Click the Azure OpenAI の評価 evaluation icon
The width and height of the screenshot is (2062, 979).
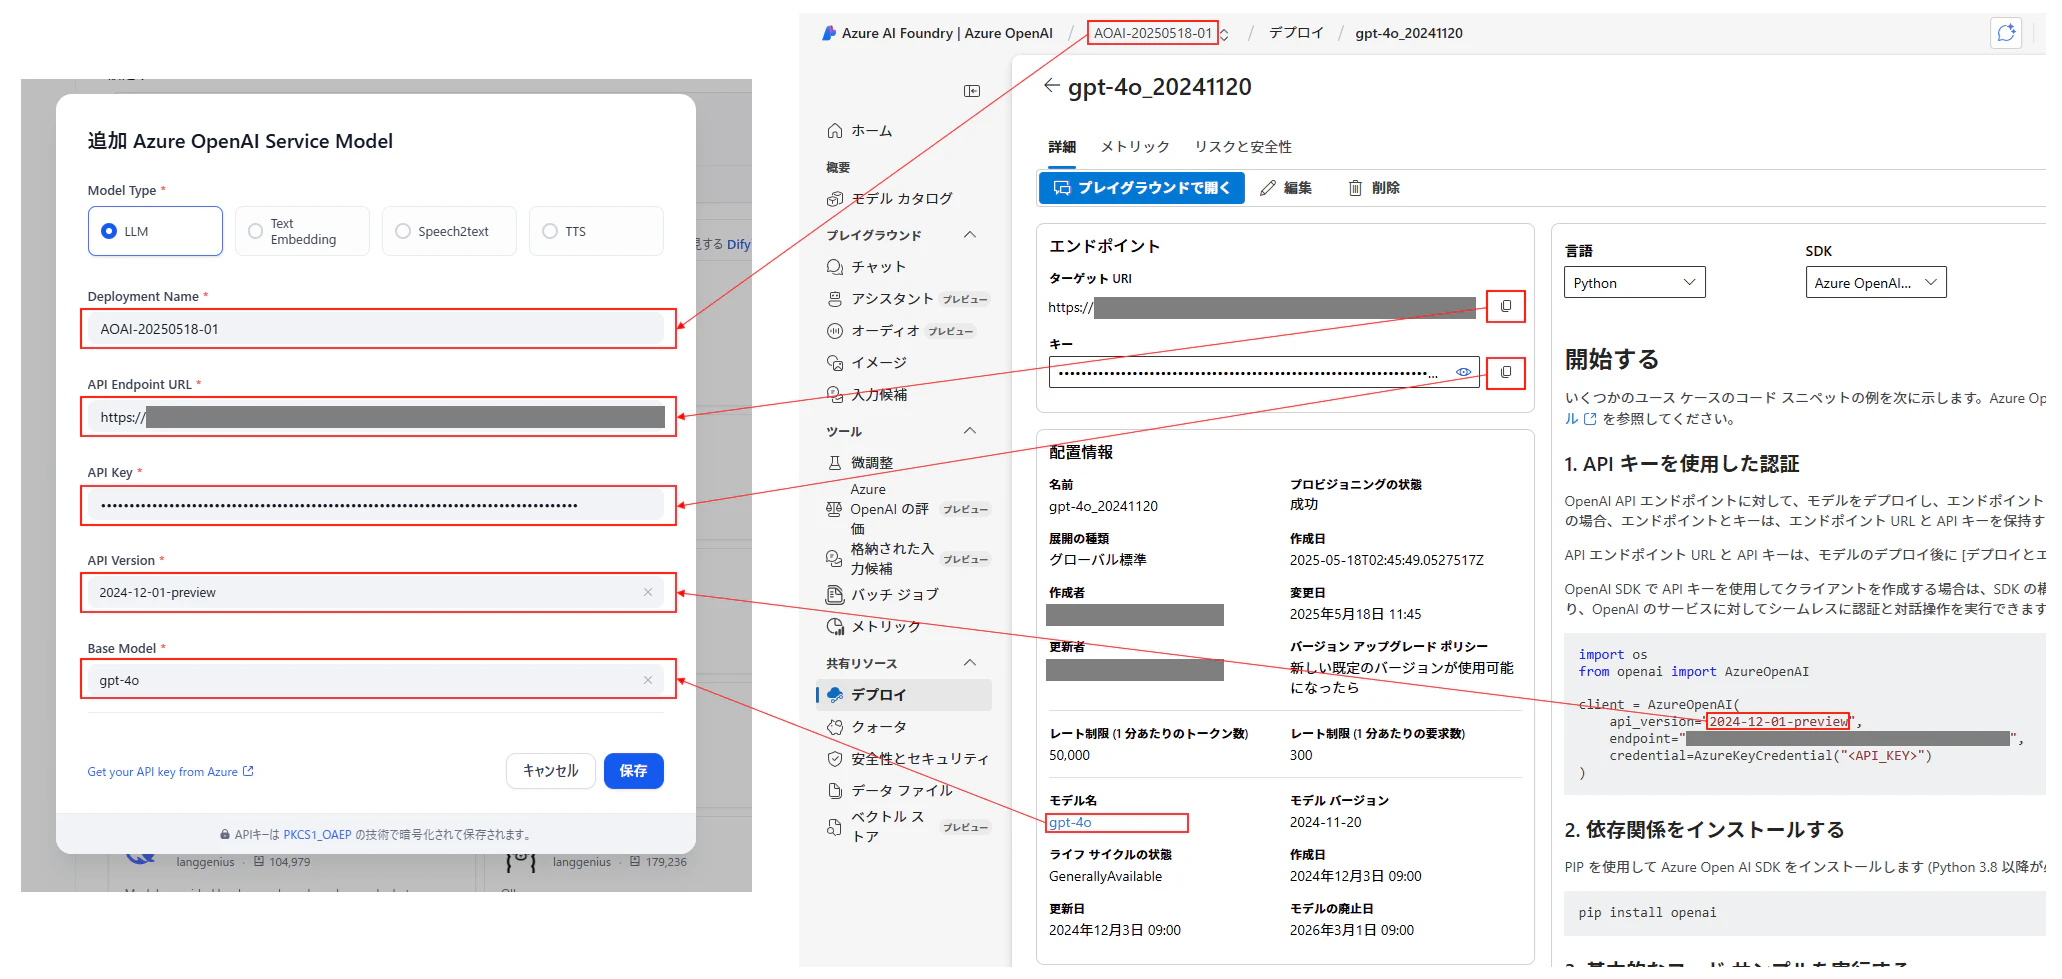pos(834,509)
